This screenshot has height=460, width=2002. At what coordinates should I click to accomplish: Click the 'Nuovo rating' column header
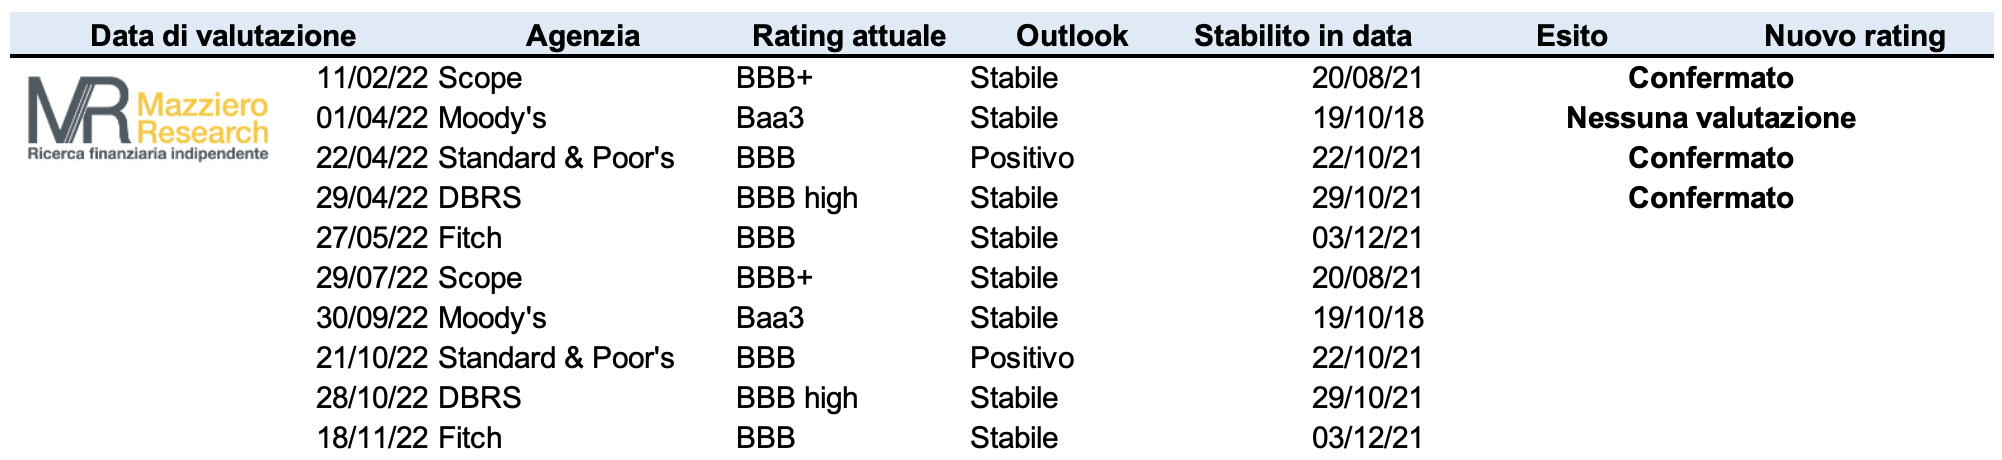(1855, 36)
